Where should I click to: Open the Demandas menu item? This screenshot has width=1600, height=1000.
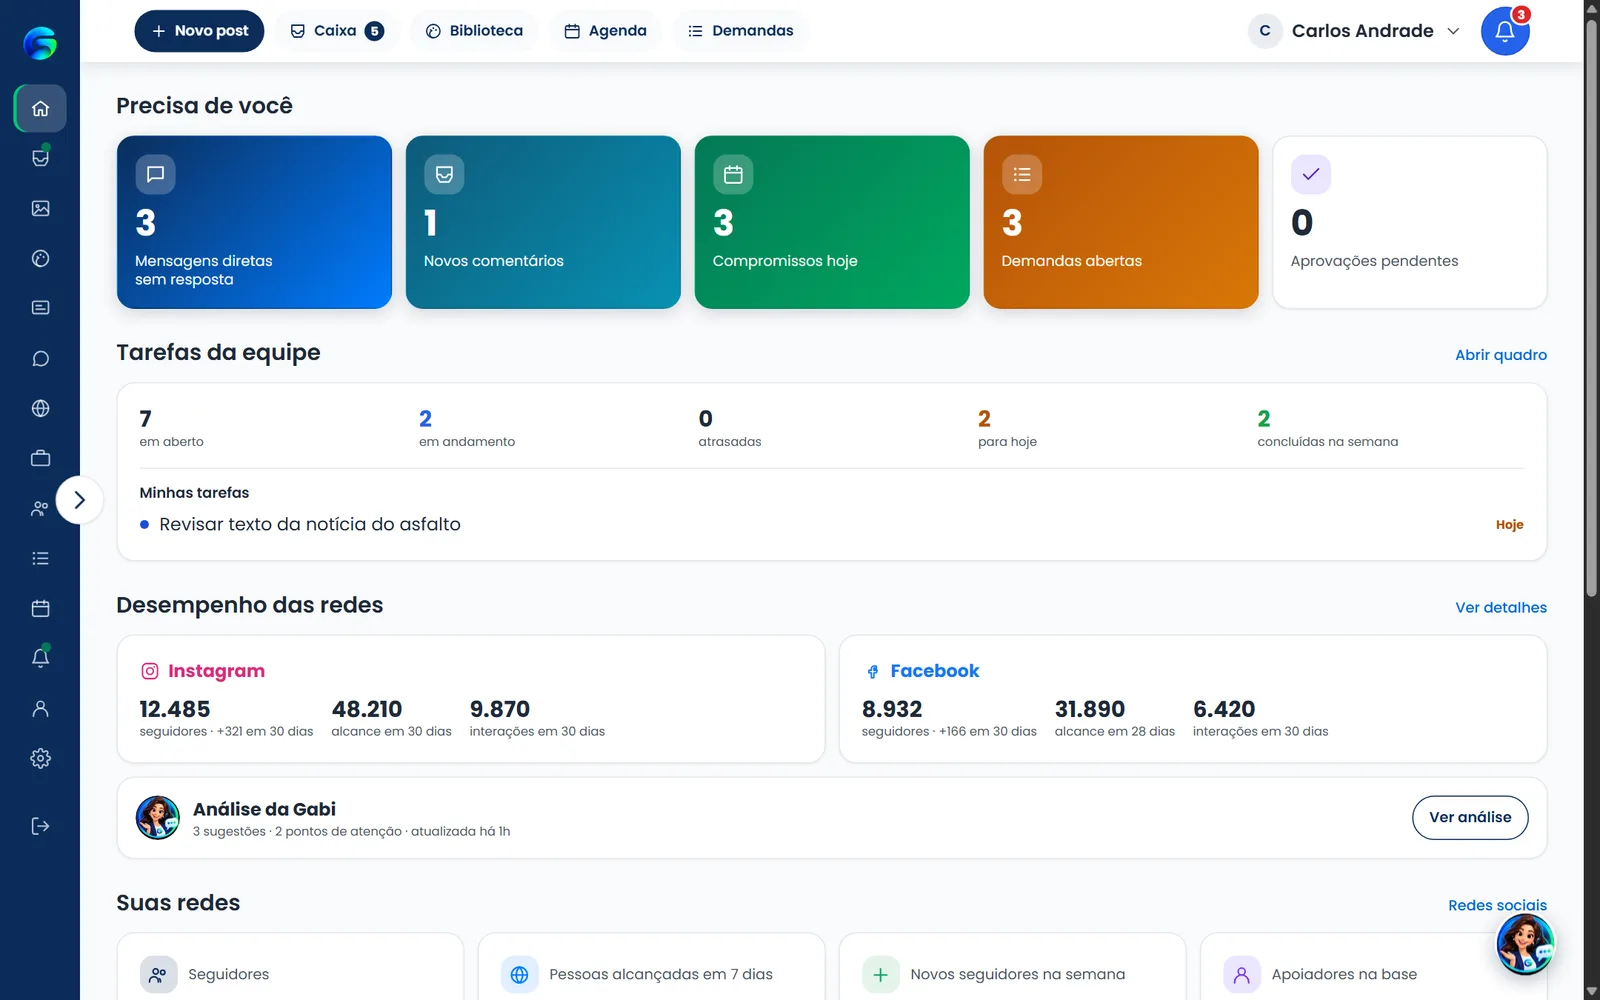740,31
